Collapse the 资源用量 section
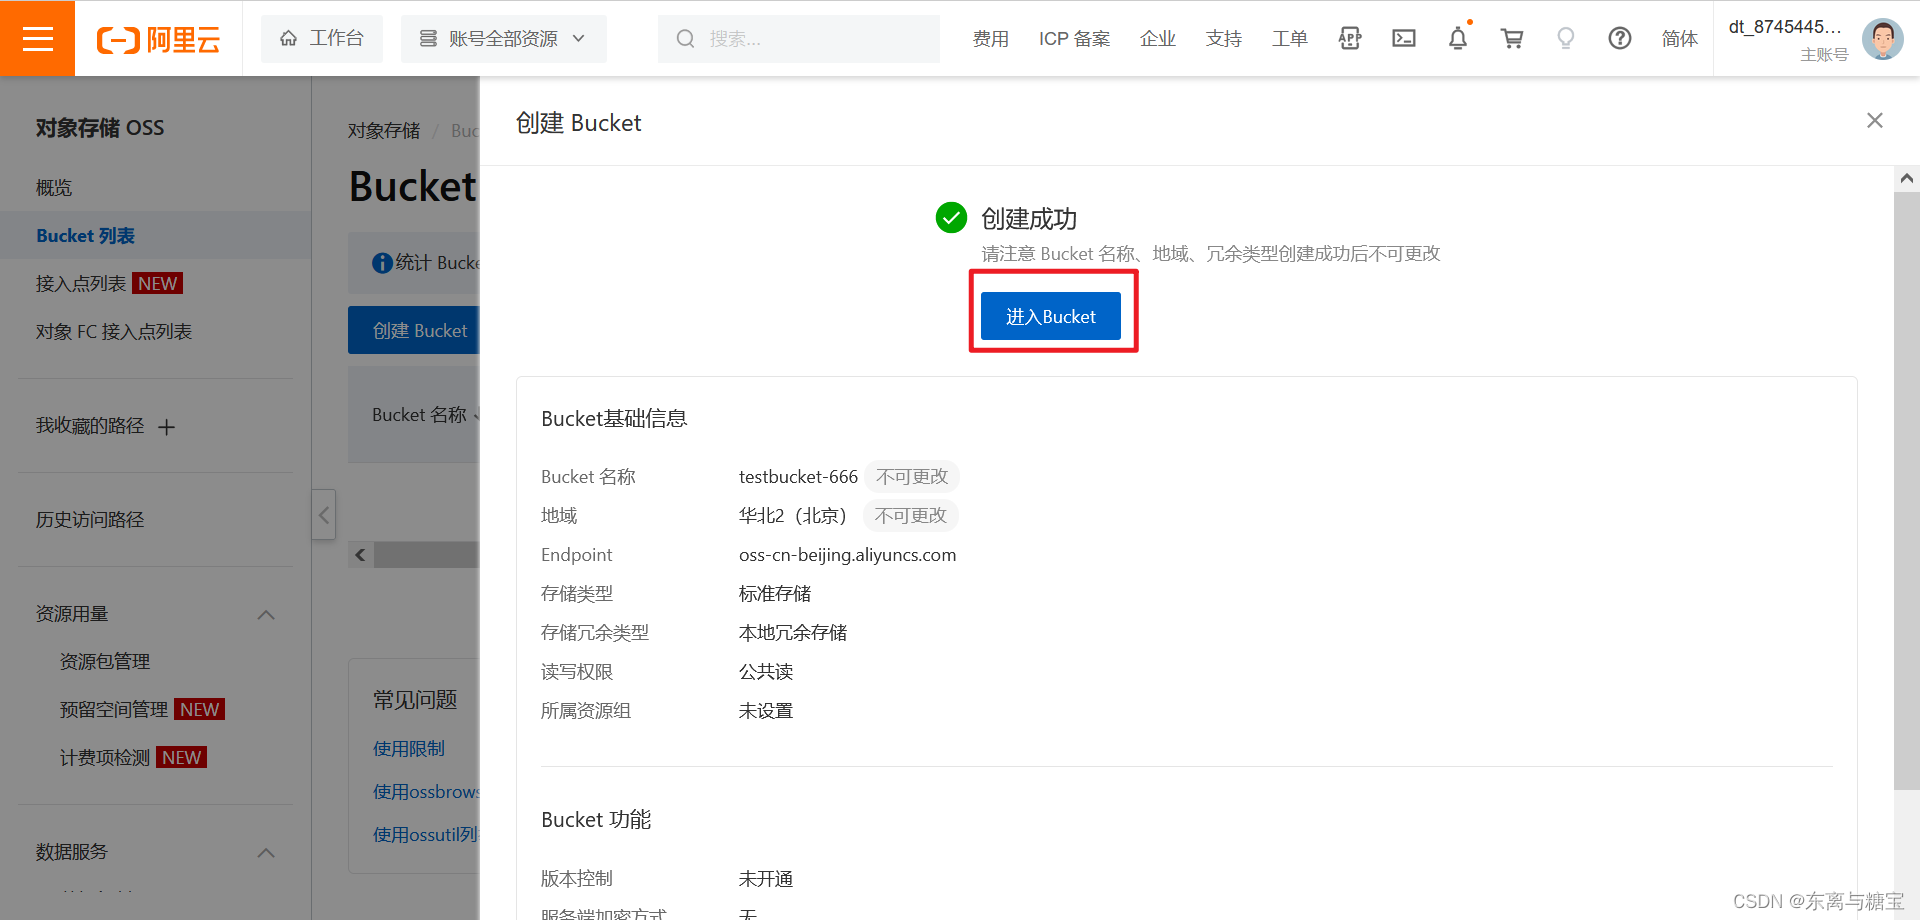The image size is (1920, 920). point(266,614)
